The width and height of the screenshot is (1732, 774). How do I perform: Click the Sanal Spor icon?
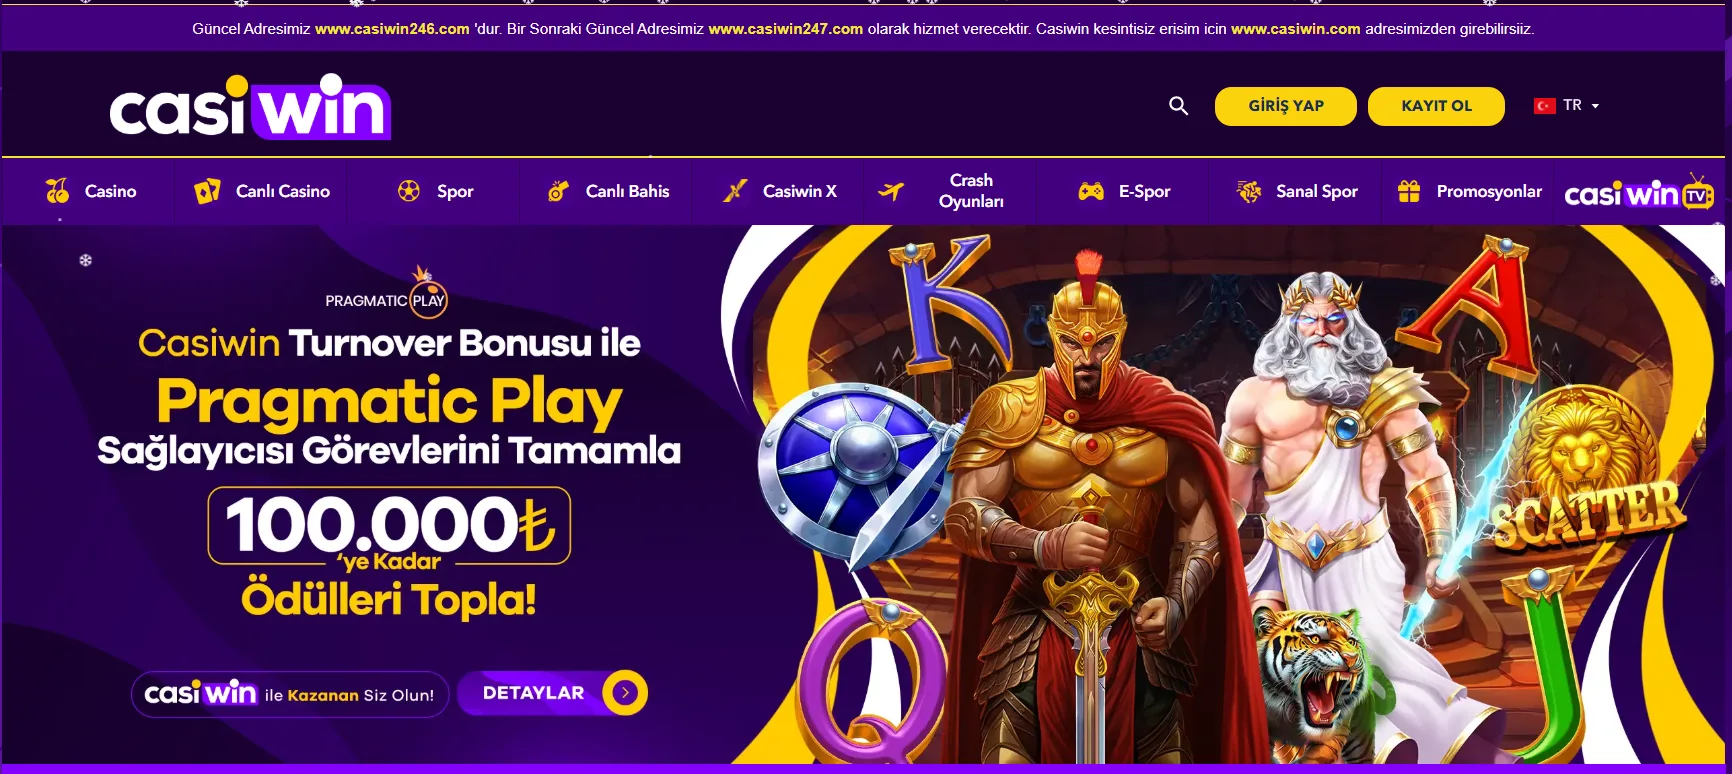1249,191
